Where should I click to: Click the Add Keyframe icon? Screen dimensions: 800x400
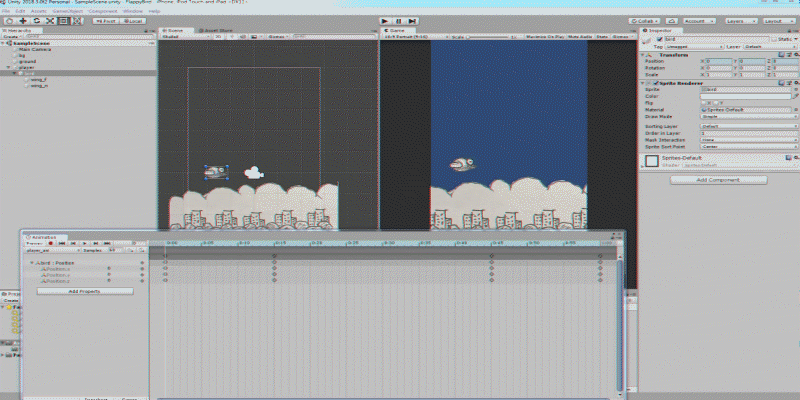coord(131,250)
